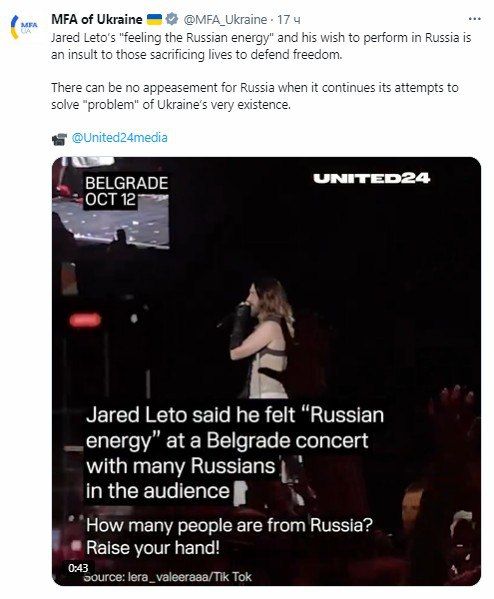This screenshot has width=494, height=599.
Task: Open the three-dot more options menu
Action: [474, 19]
